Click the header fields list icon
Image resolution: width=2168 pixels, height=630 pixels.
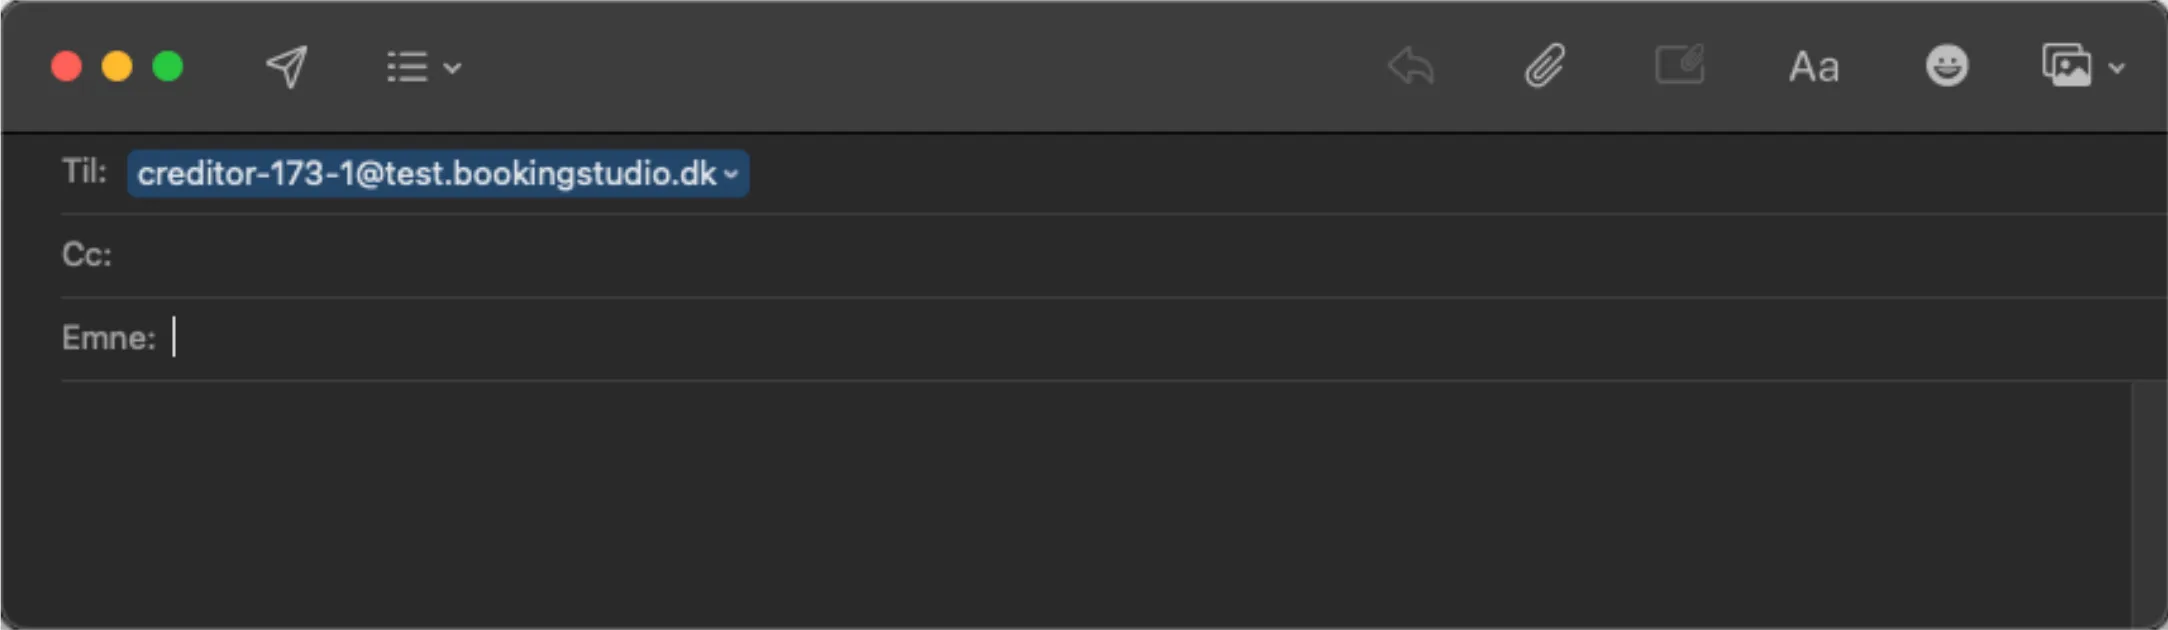[407, 67]
